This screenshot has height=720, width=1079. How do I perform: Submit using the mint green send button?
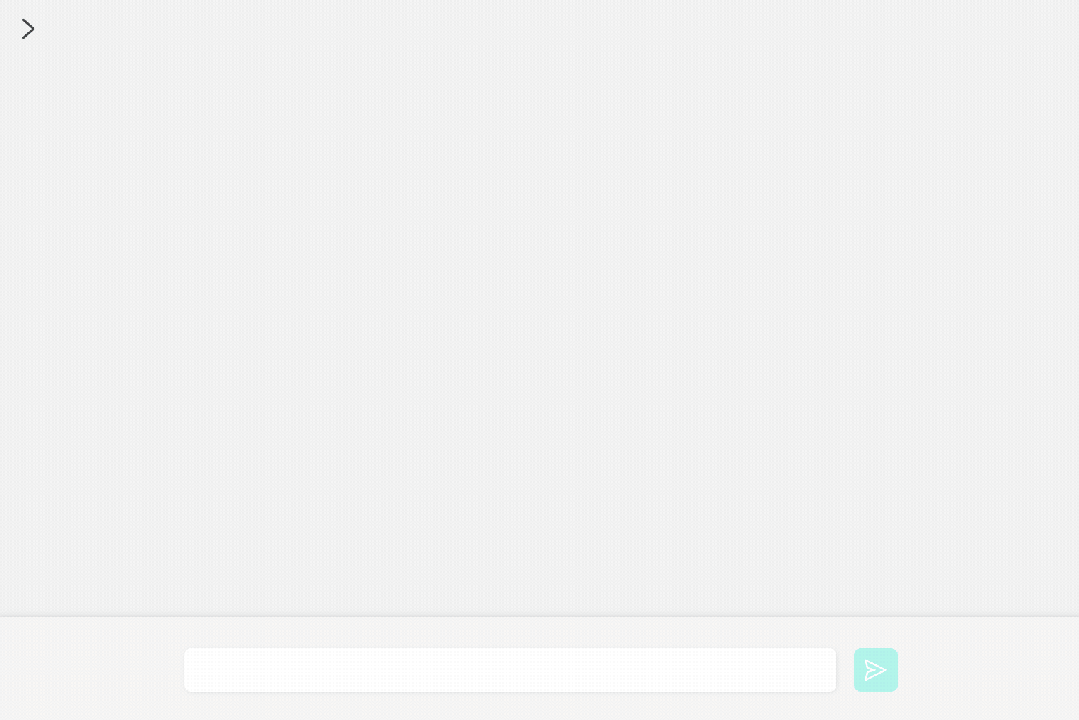[x=875, y=670]
